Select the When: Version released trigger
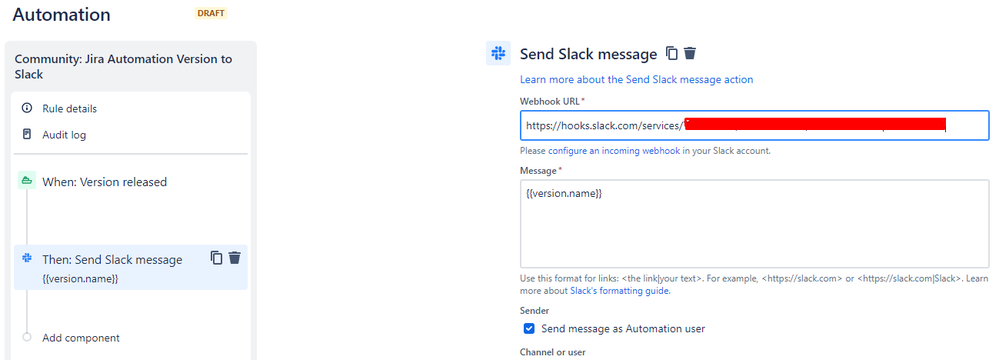 [104, 182]
